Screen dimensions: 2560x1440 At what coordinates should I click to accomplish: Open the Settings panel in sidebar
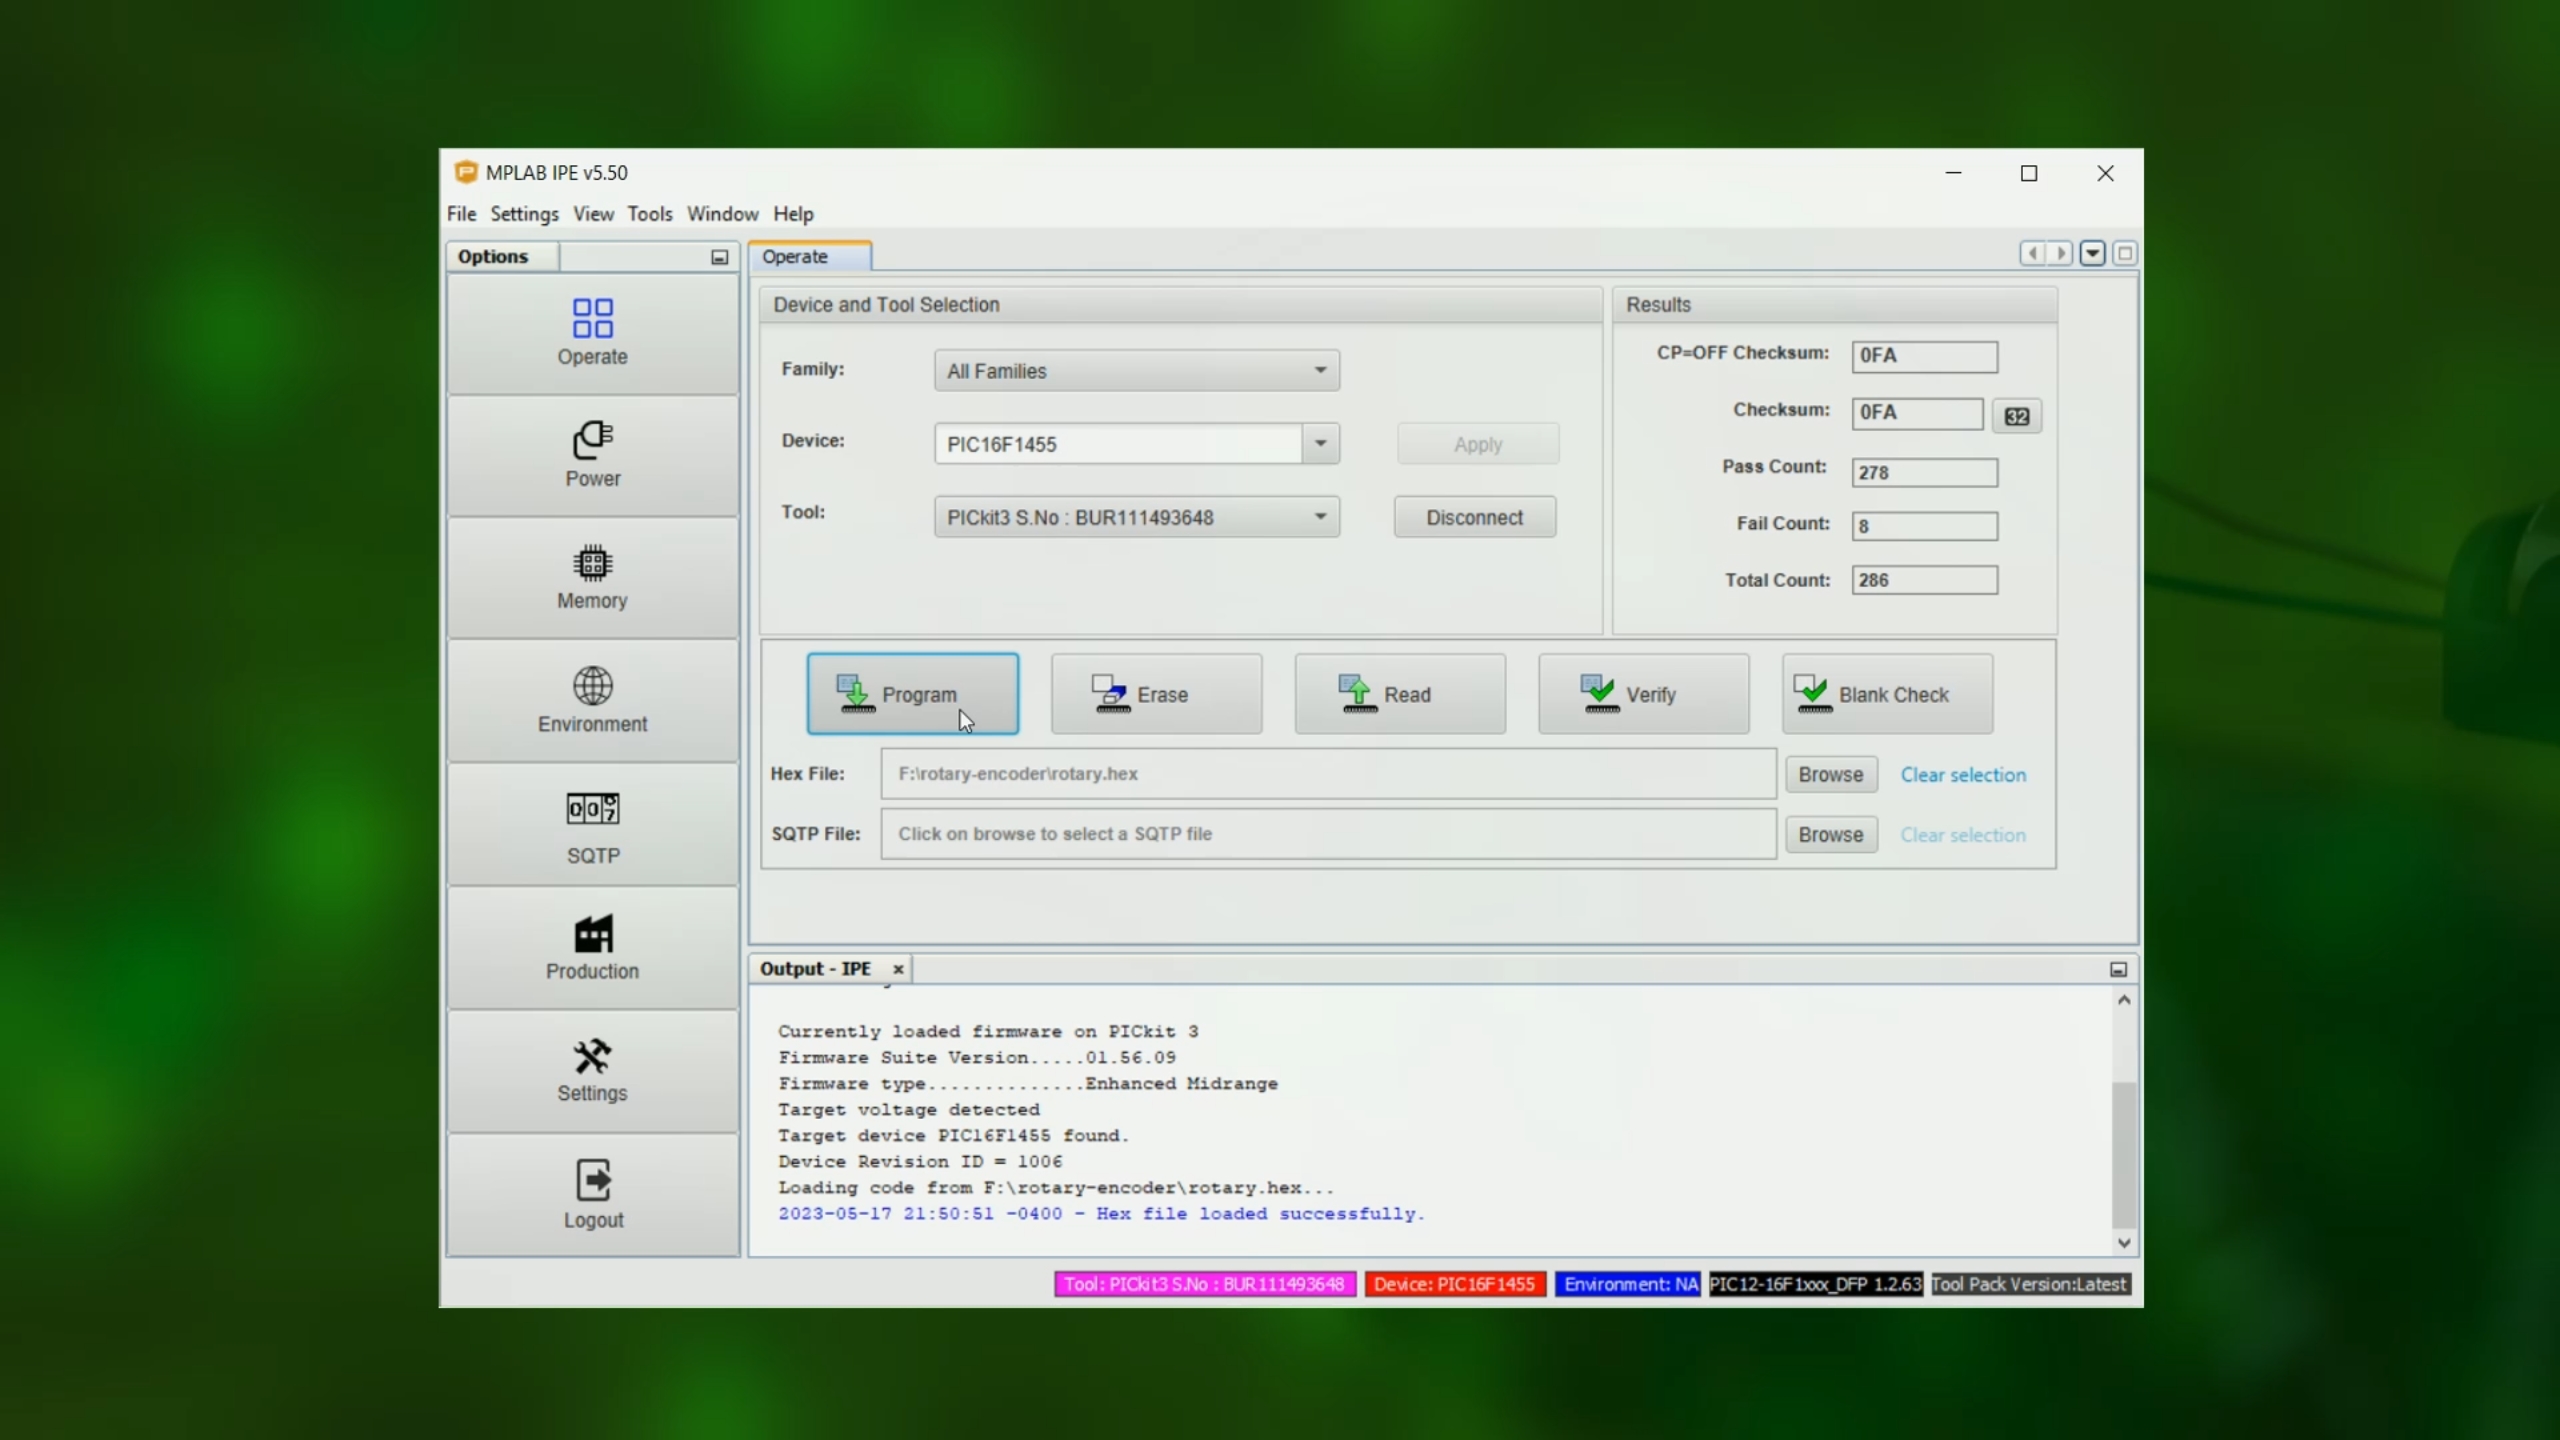click(592, 1070)
